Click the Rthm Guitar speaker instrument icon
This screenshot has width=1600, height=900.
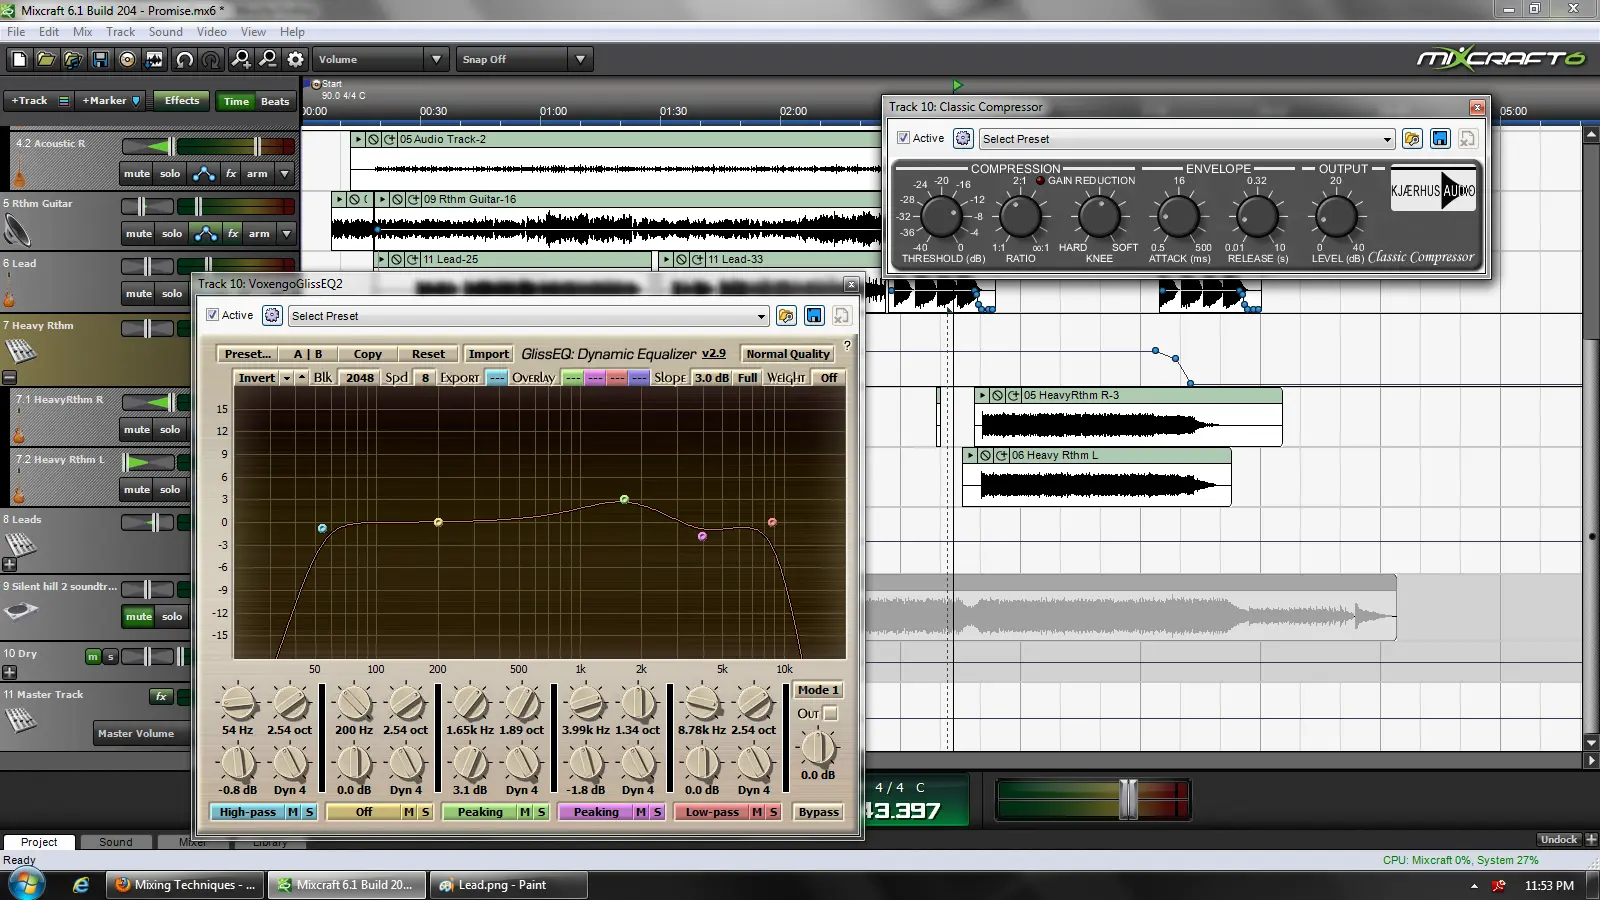click(17, 232)
